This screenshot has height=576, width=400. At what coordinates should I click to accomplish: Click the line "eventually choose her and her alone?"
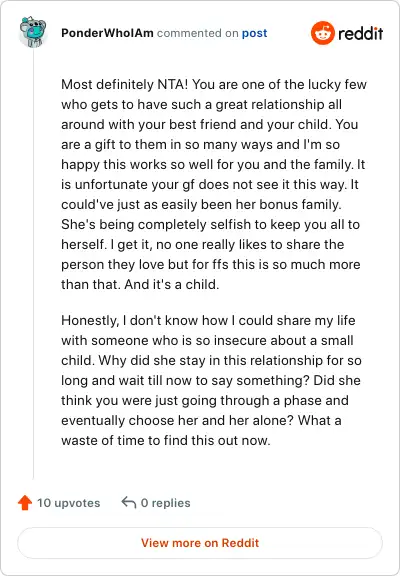[177, 420]
